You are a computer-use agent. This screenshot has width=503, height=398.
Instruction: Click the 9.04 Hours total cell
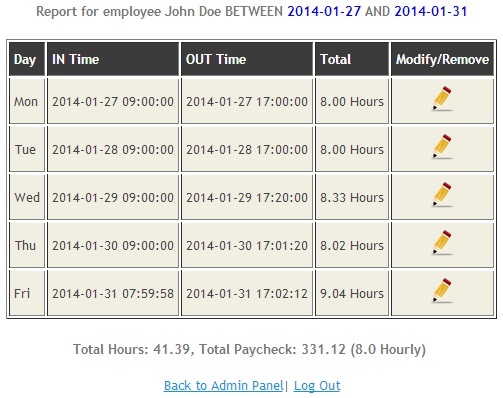(352, 293)
